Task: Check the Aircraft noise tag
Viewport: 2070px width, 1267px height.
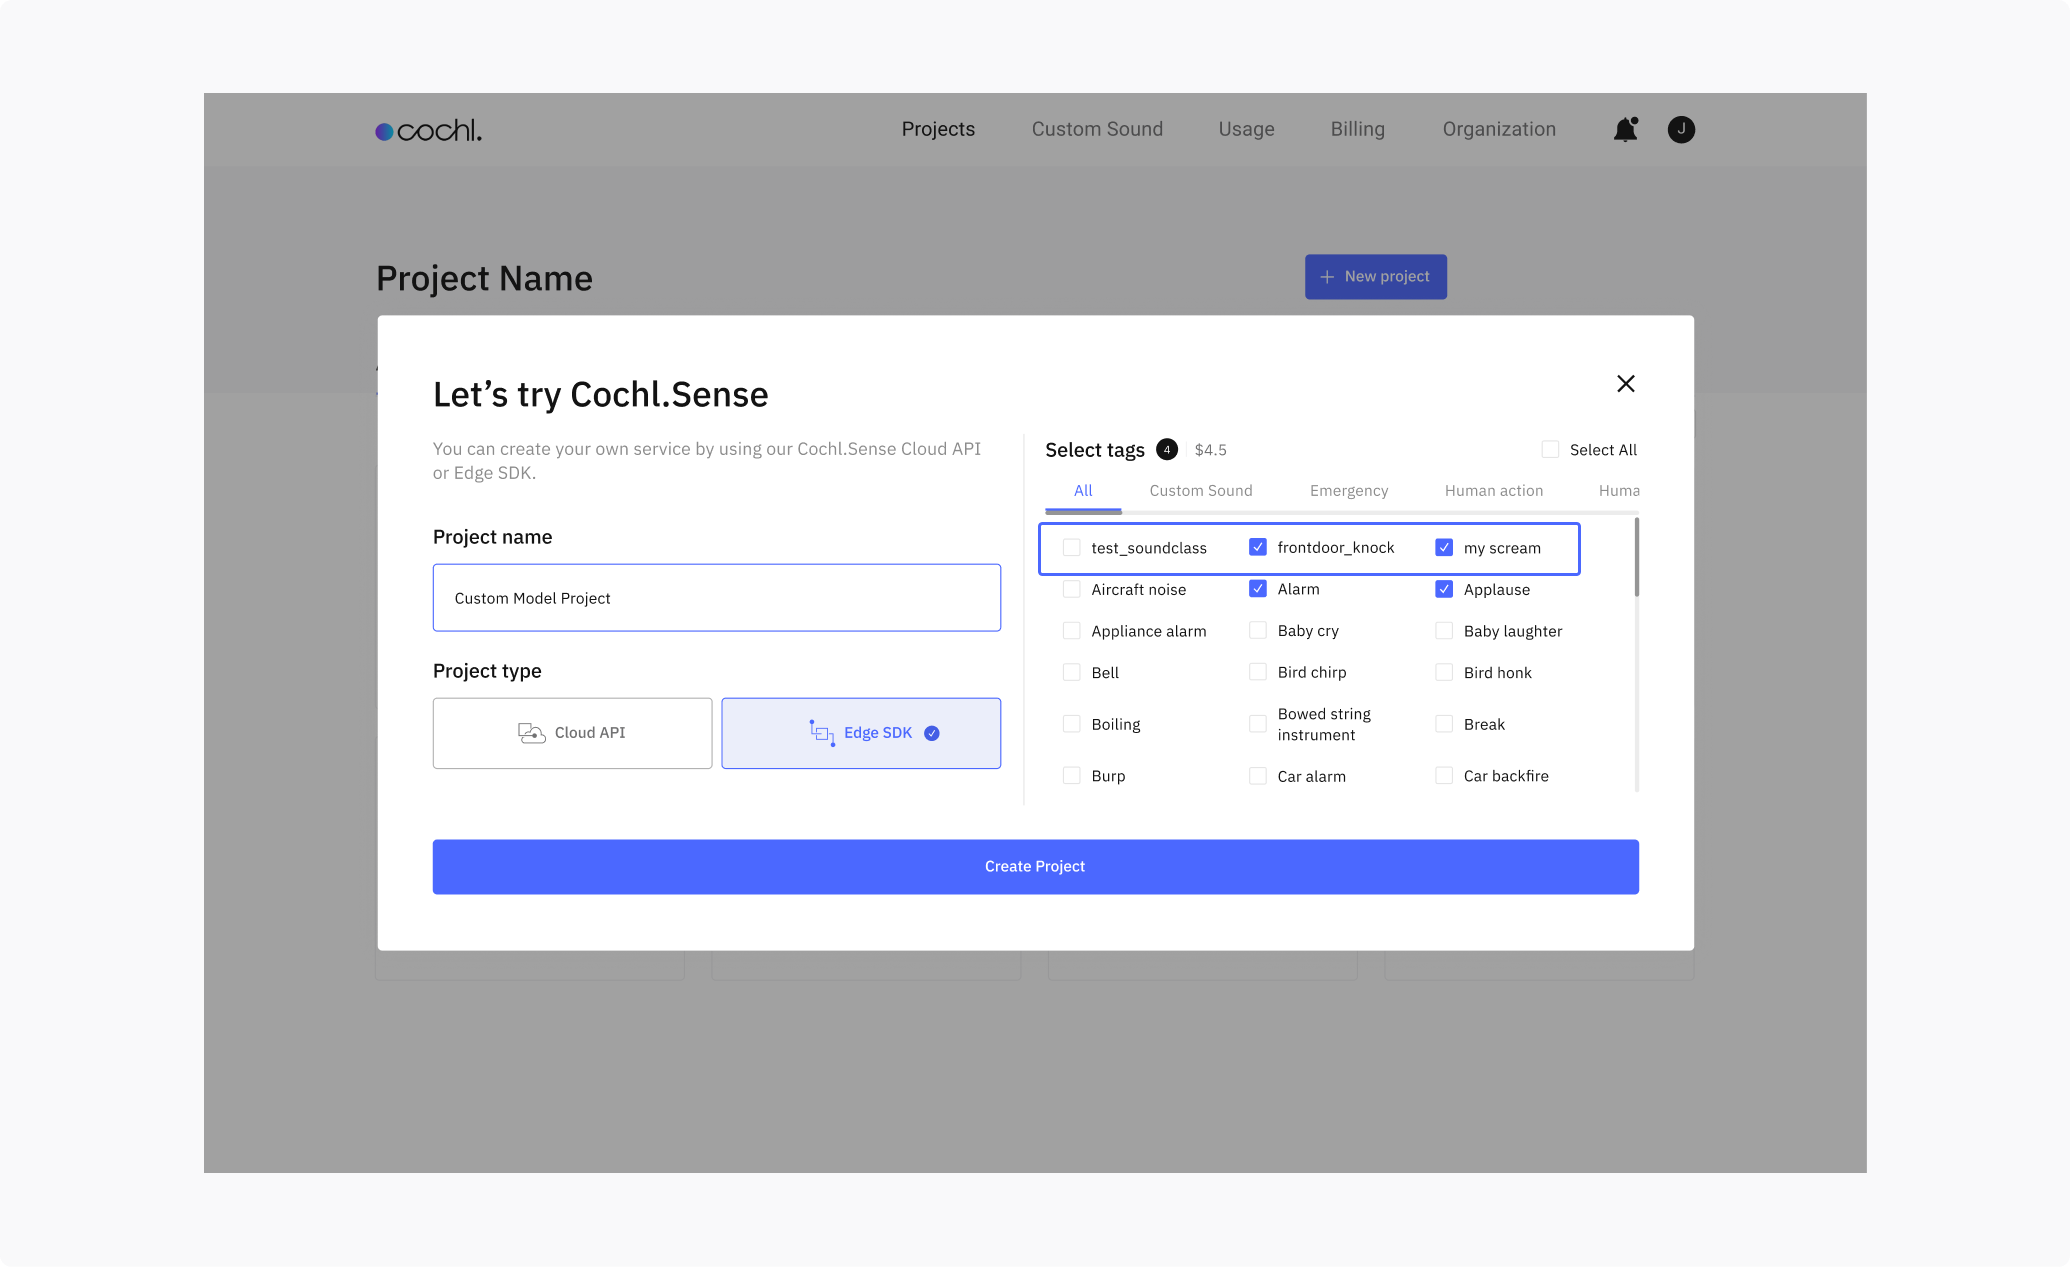Action: 1071,589
